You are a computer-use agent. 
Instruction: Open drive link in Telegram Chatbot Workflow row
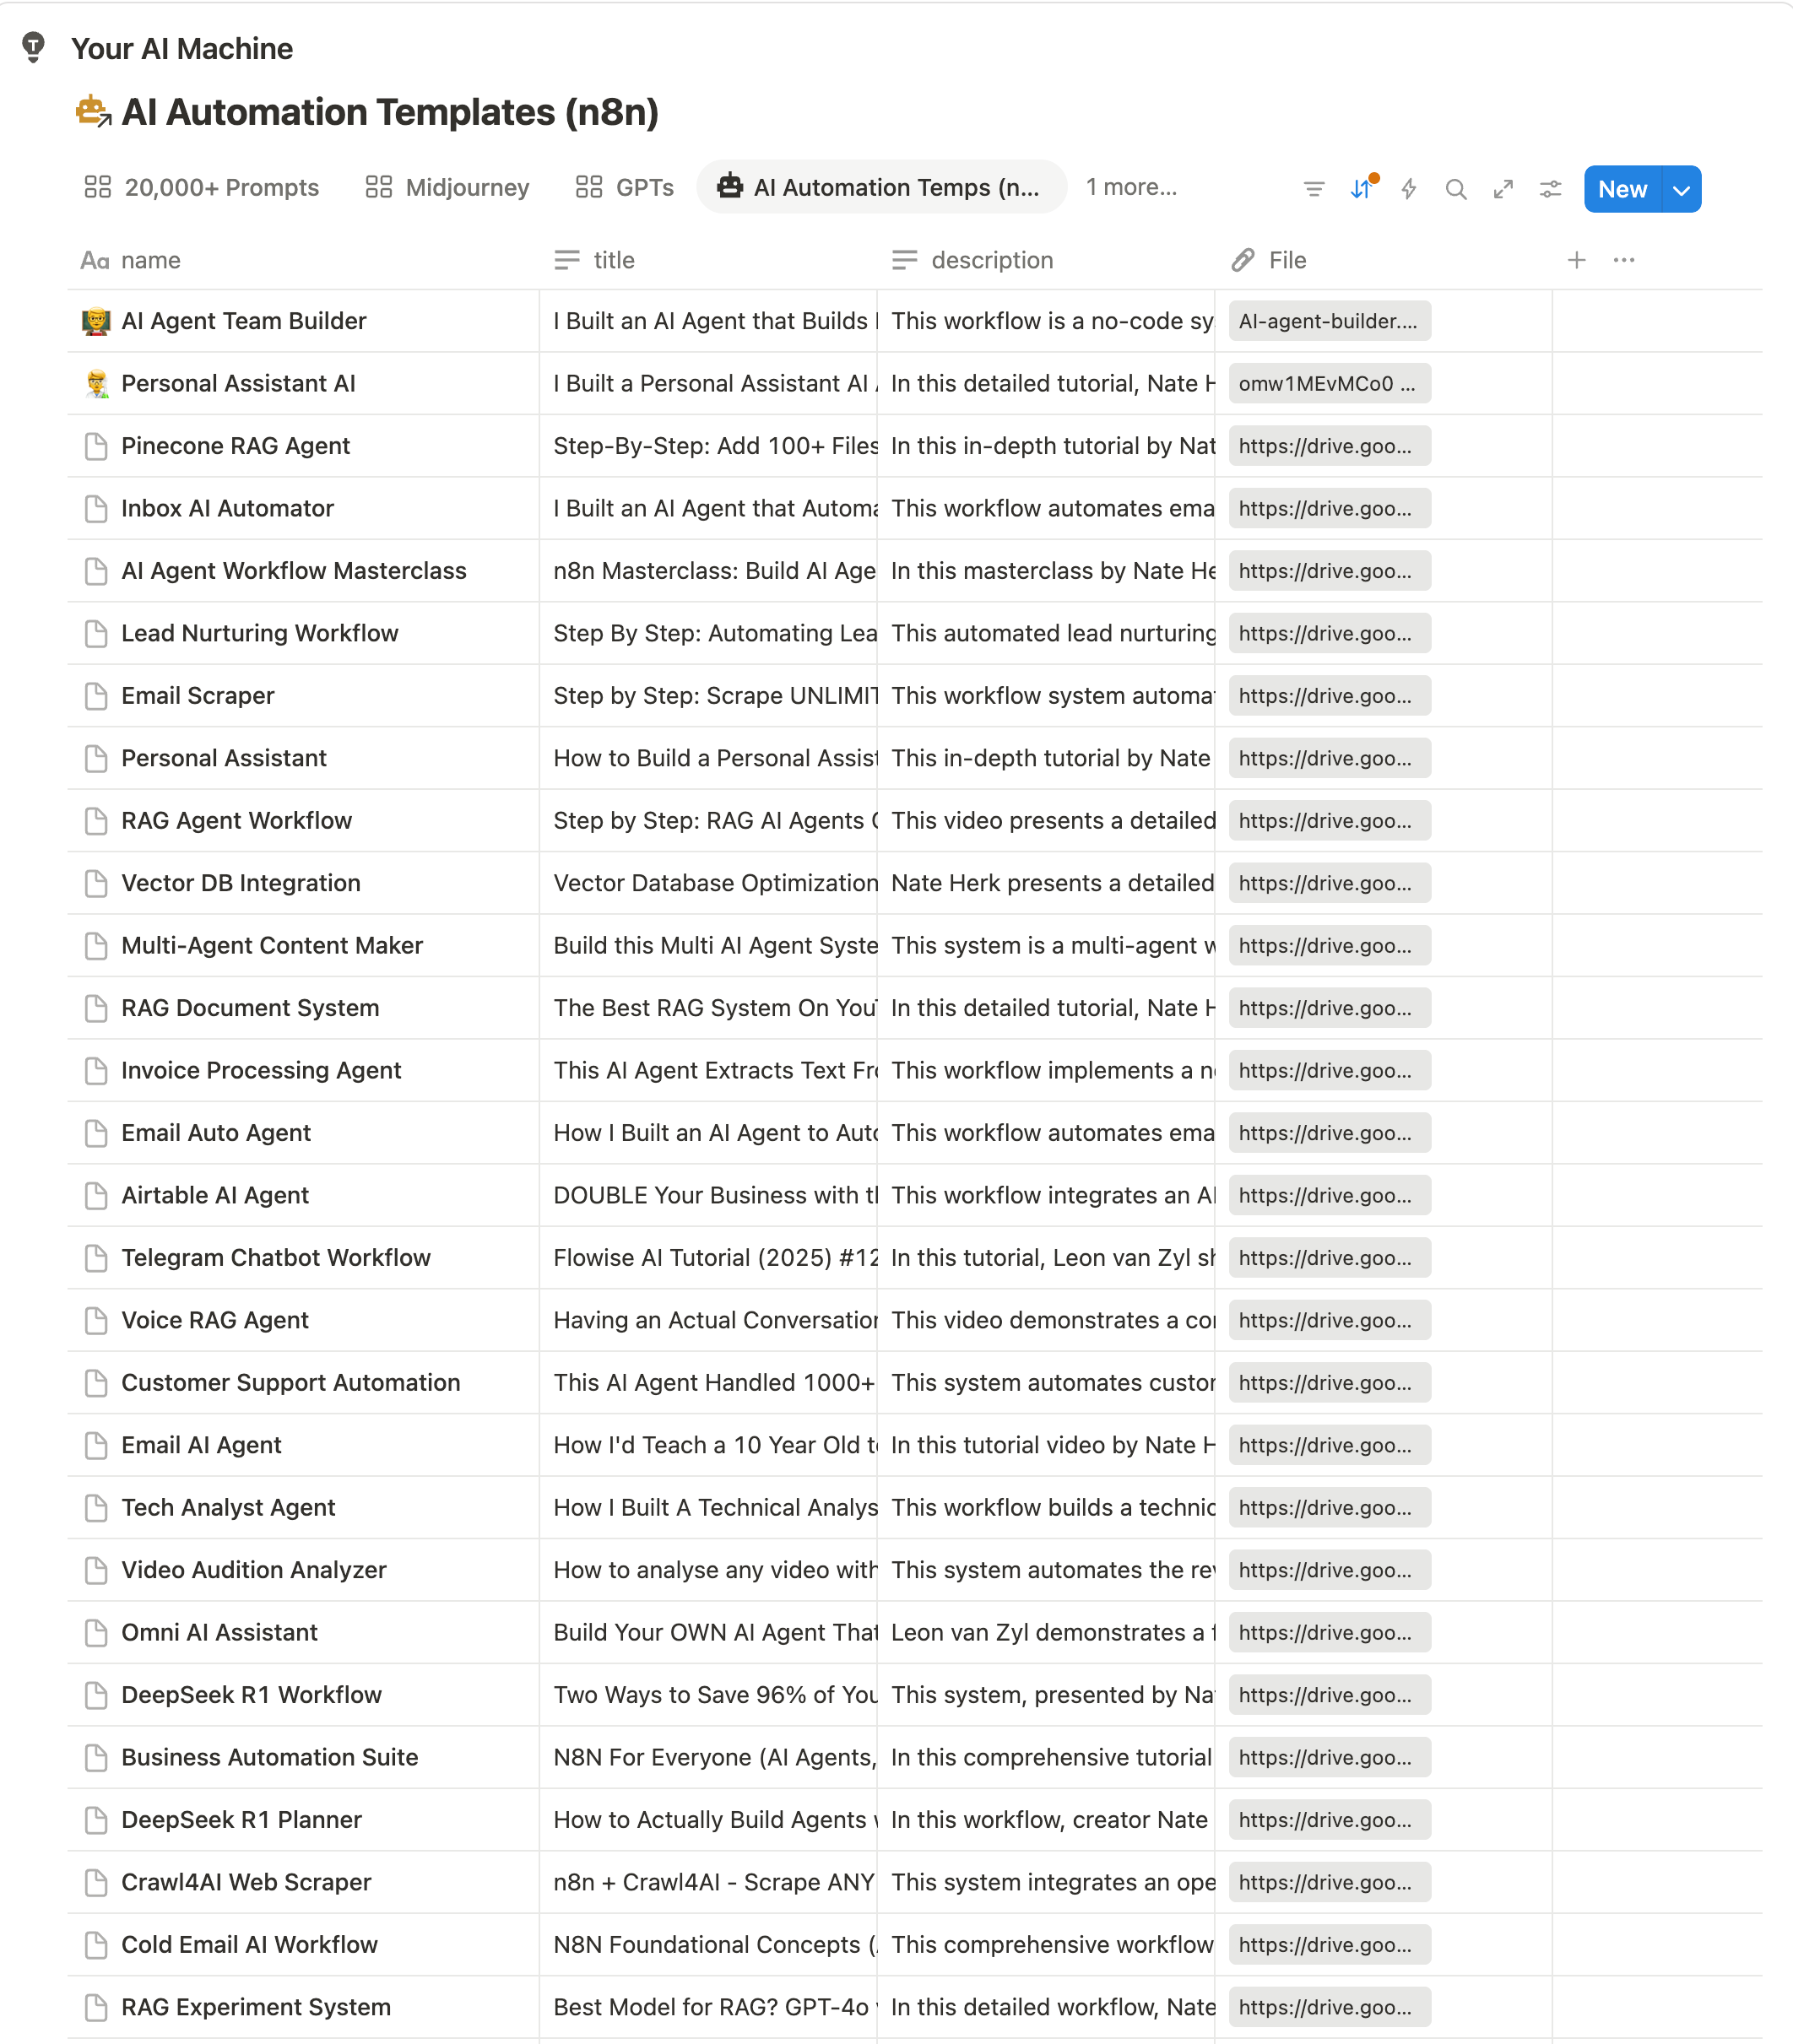(x=1329, y=1258)
